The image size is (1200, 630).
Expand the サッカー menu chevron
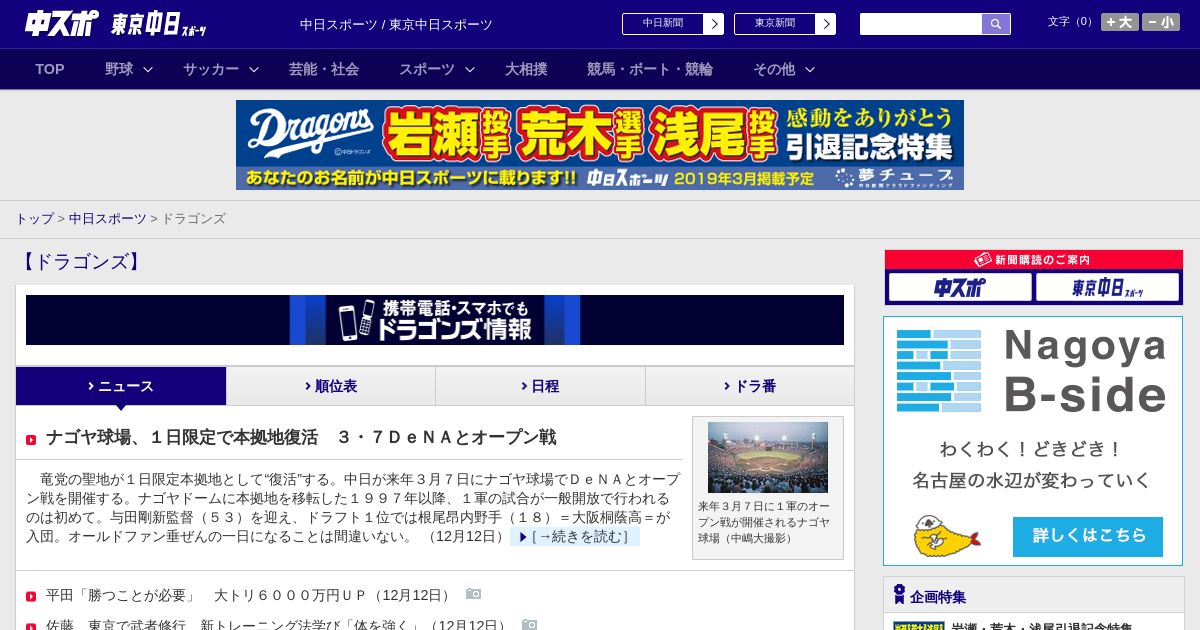(x=254, y=70)
